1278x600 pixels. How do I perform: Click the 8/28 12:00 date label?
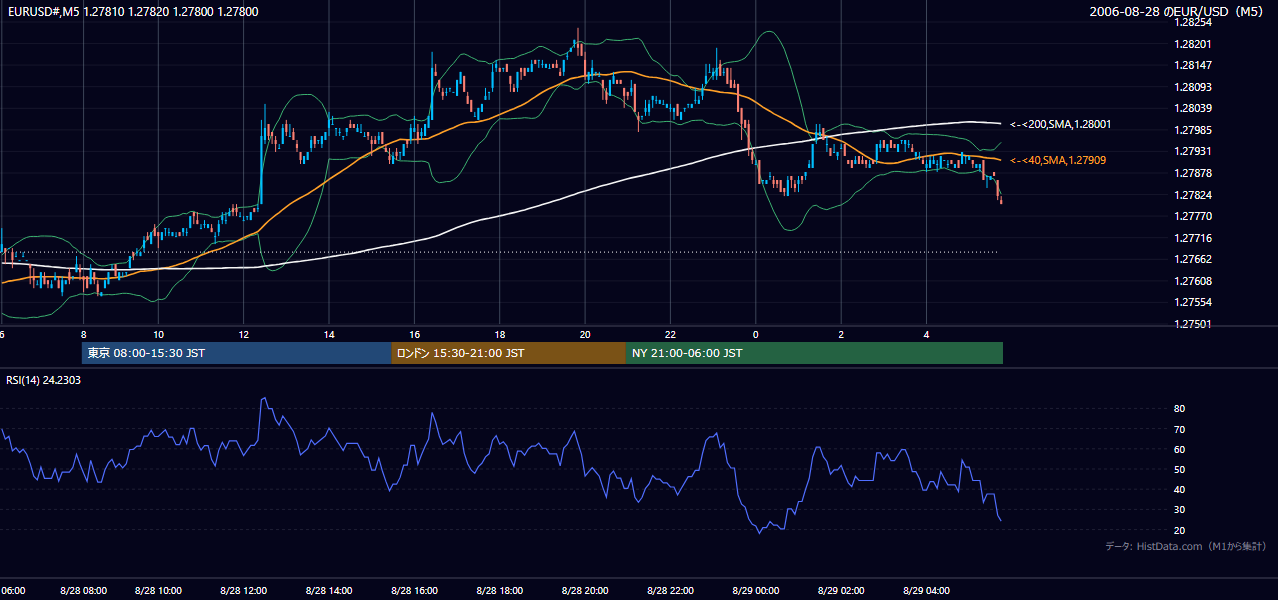tap(243, 591)
